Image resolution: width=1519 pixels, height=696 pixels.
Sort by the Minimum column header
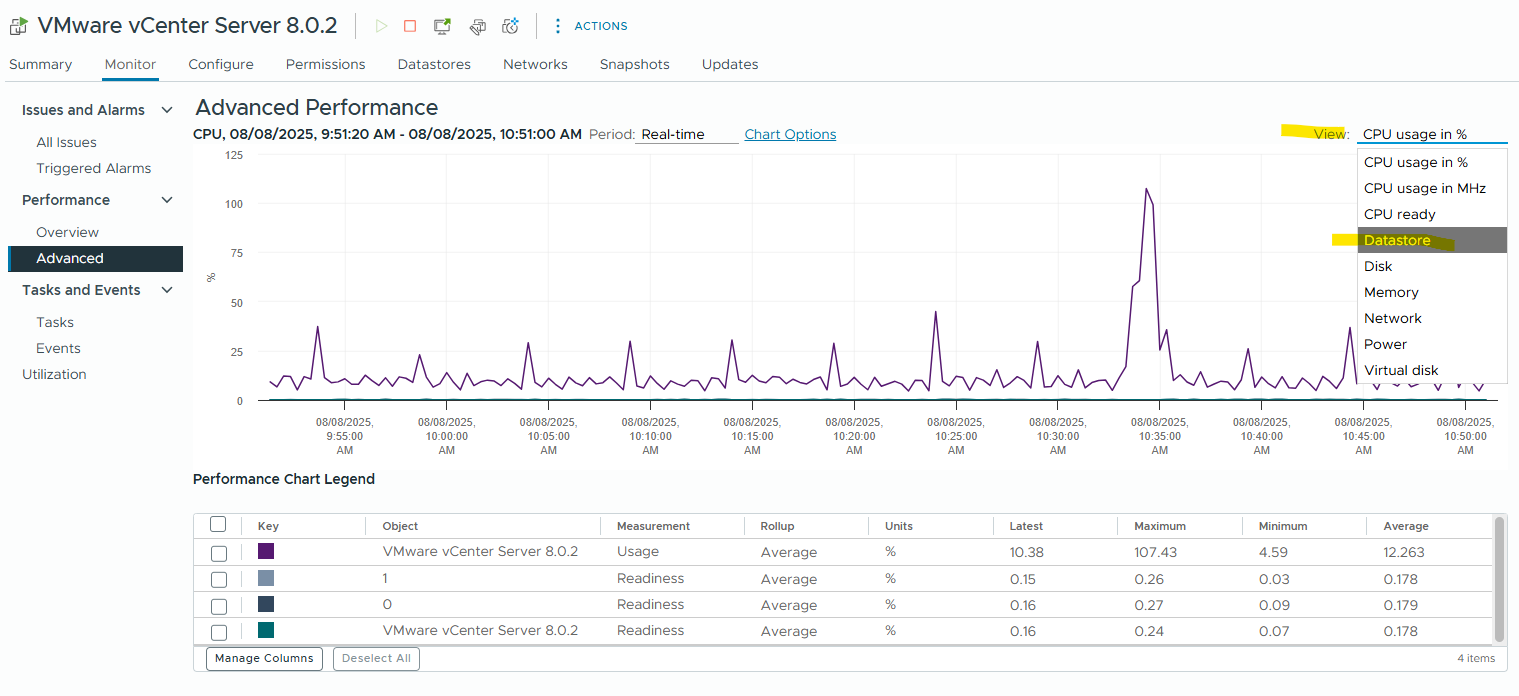pyautogui.click(x=1283, y=526)
